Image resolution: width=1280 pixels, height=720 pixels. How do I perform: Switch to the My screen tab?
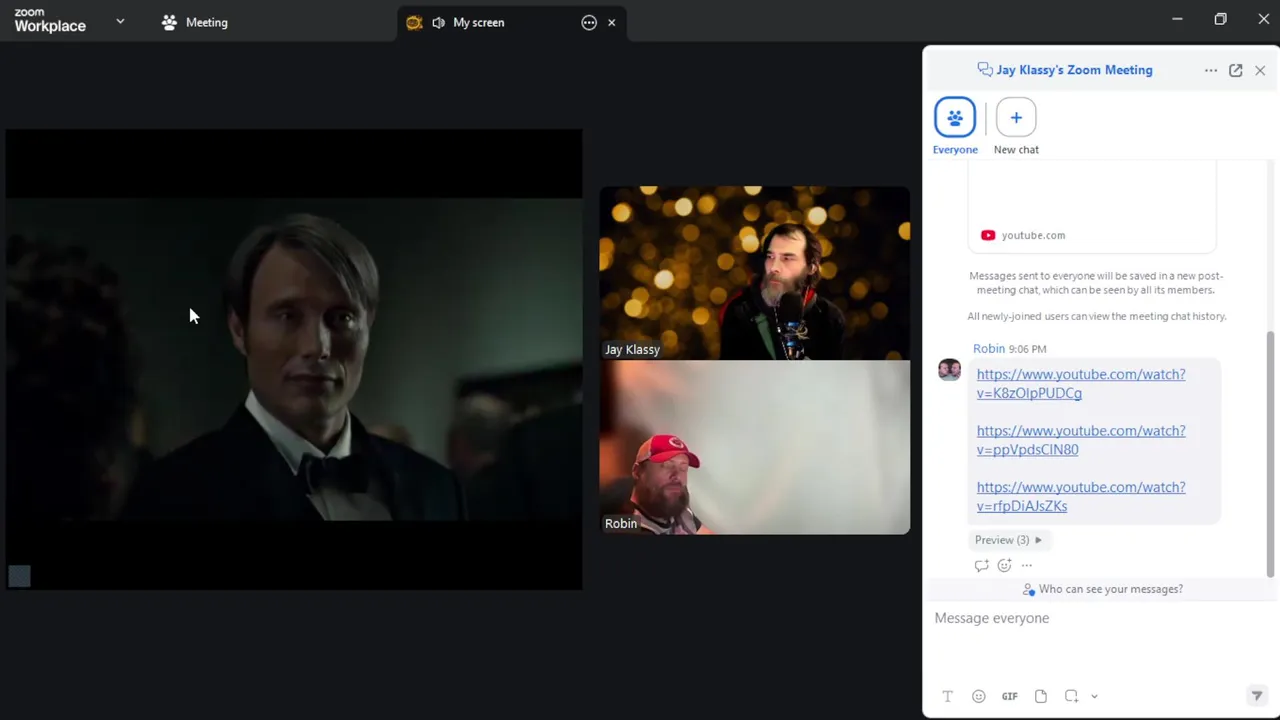point(478,22)
